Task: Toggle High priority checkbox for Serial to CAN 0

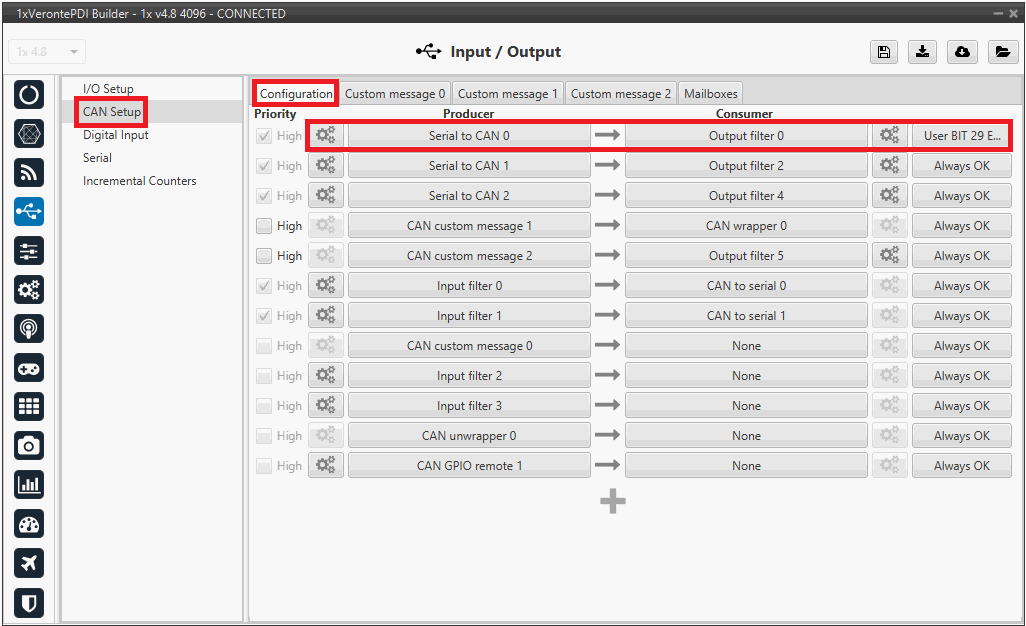Action: pos(264,136)
